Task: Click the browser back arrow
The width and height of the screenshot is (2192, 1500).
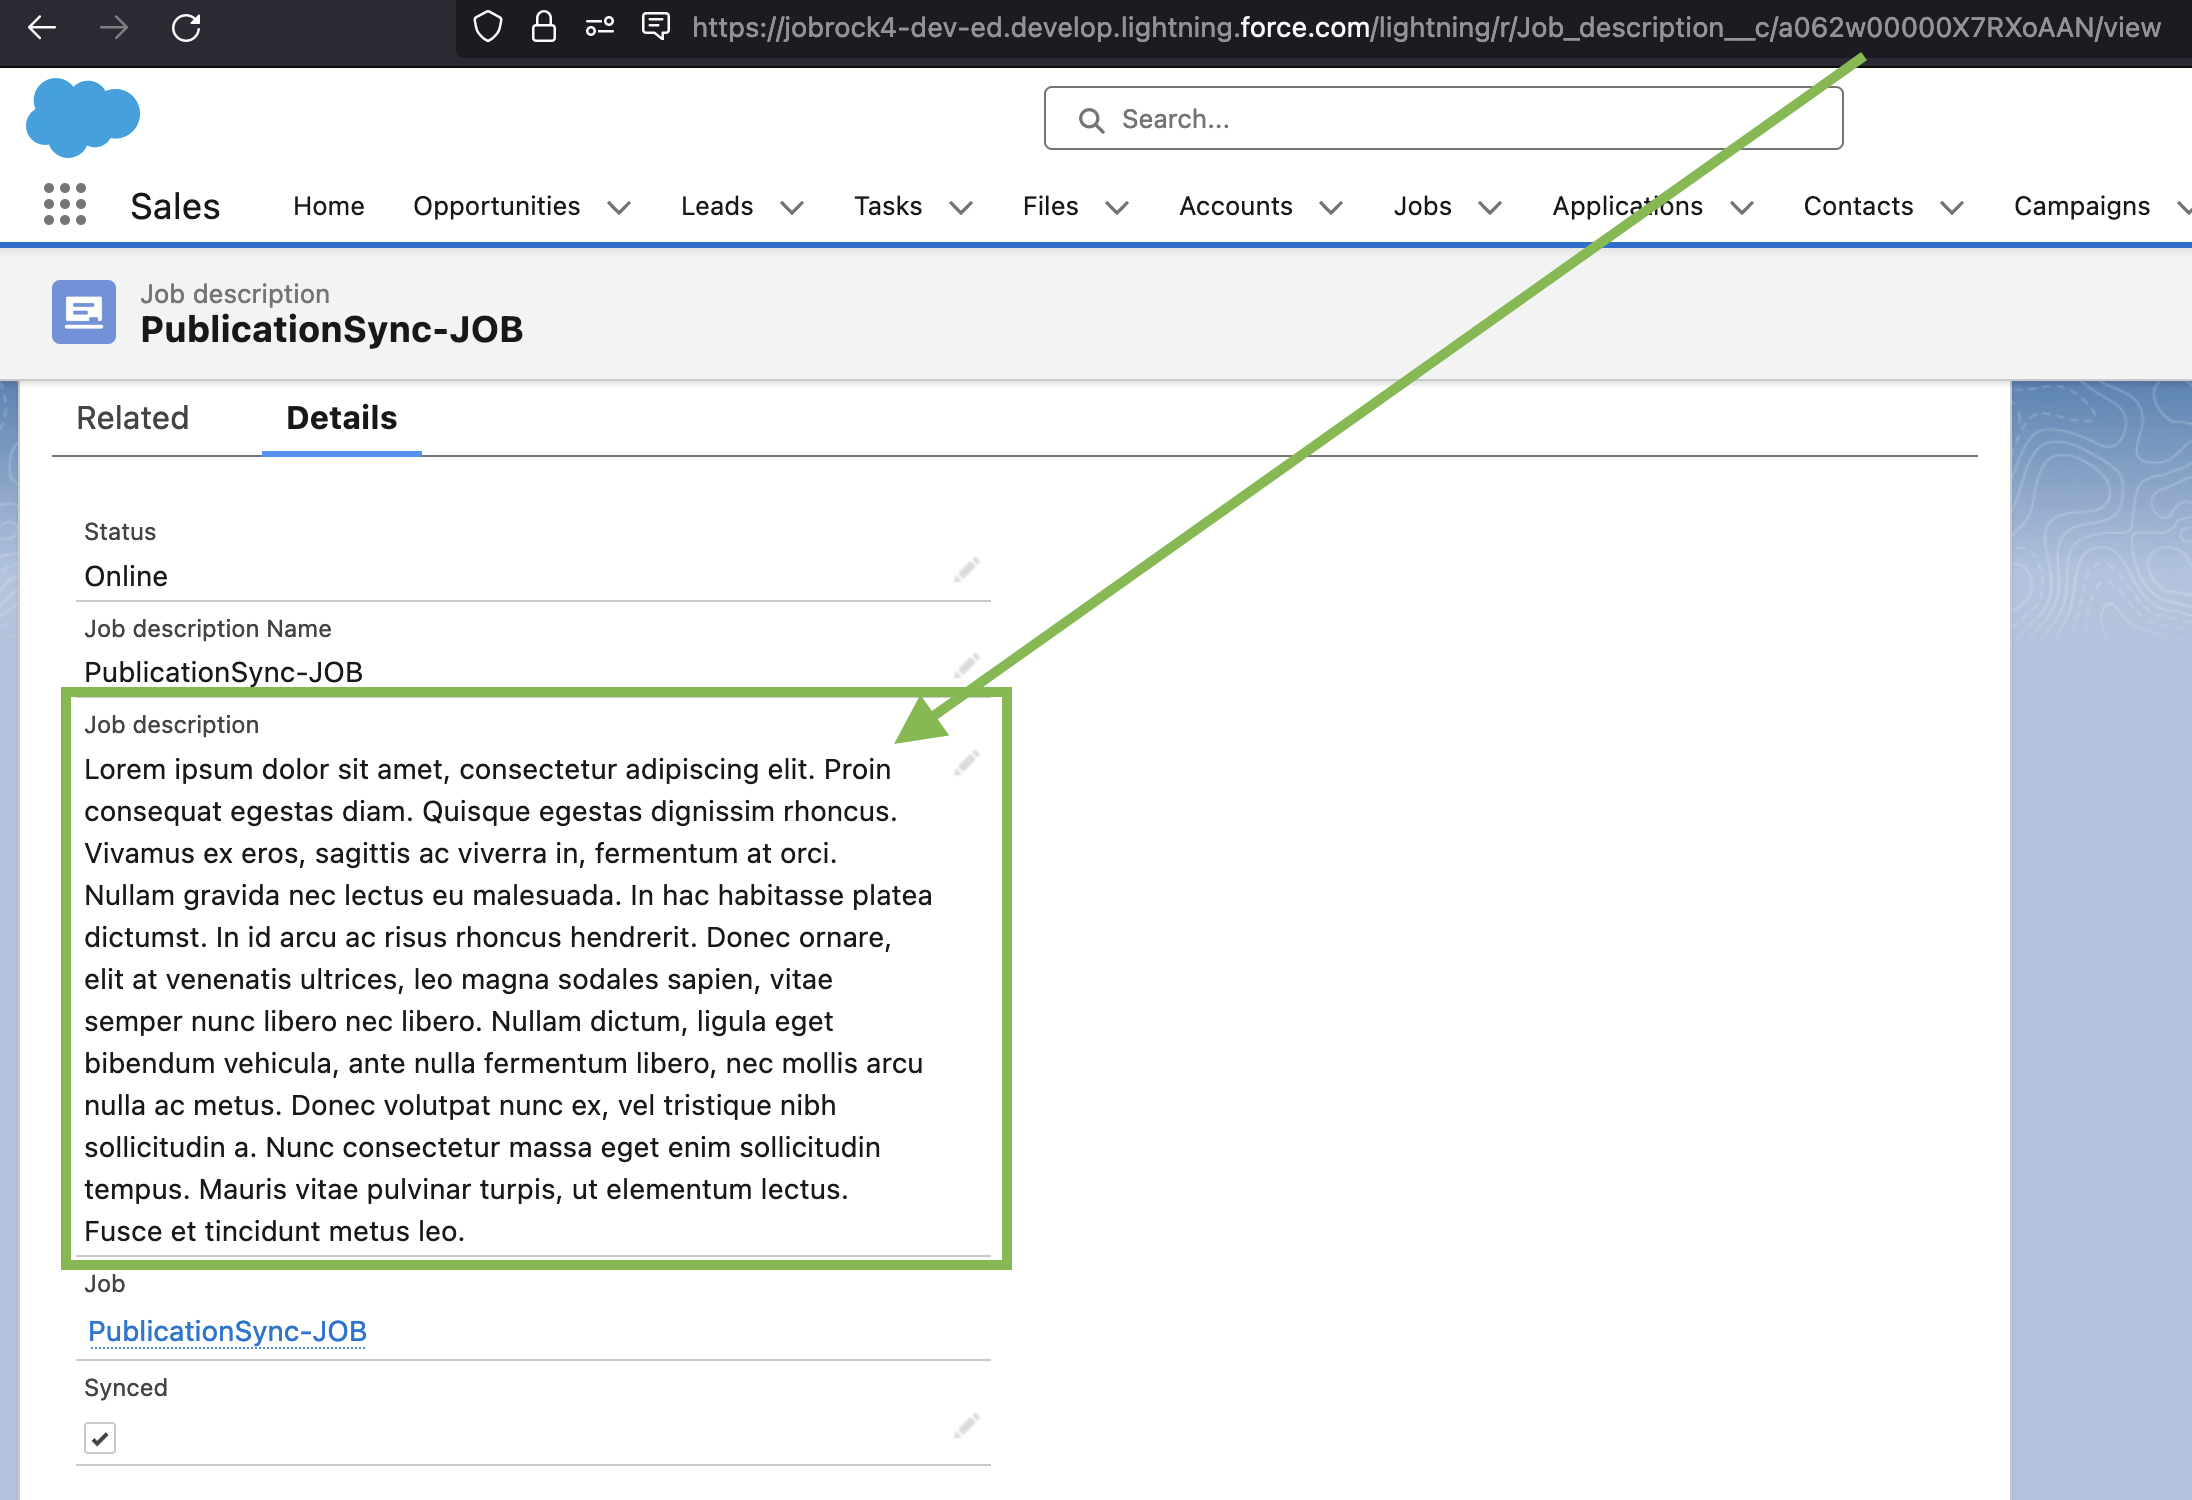Action: (42, 27)
